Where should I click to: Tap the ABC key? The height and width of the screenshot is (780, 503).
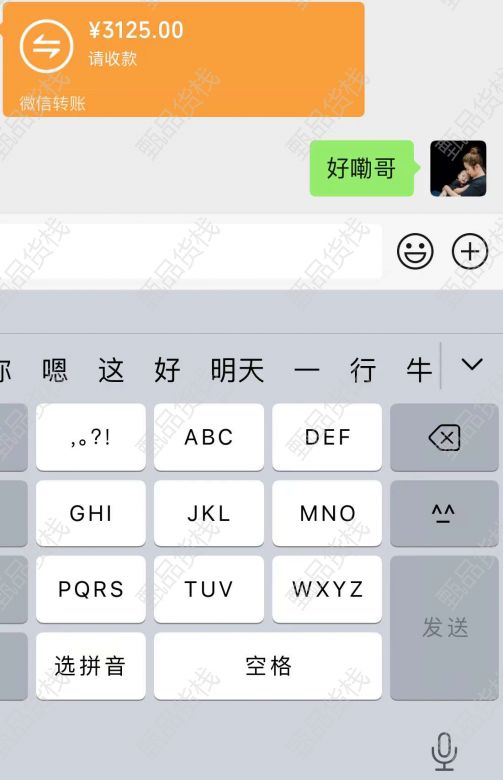click(x=209, y=437)
